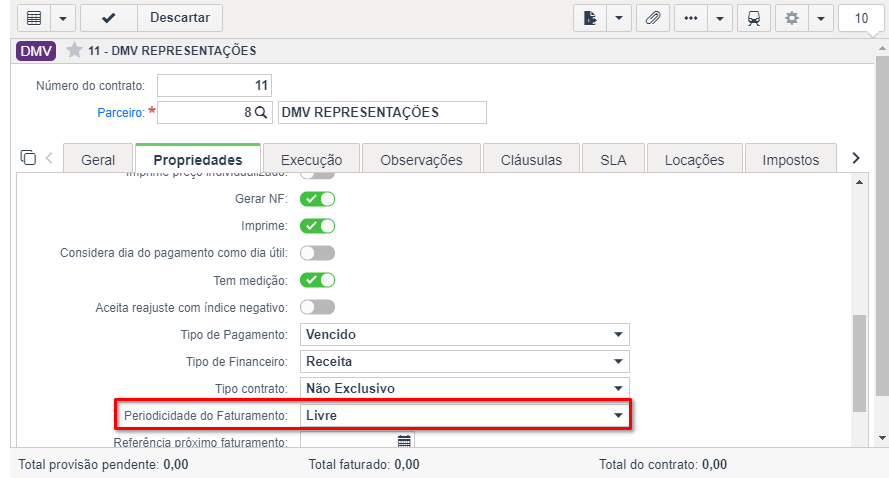Disable the Gerar NF toggle
This screenshot has width=889, height=478.
coord(318,199)
